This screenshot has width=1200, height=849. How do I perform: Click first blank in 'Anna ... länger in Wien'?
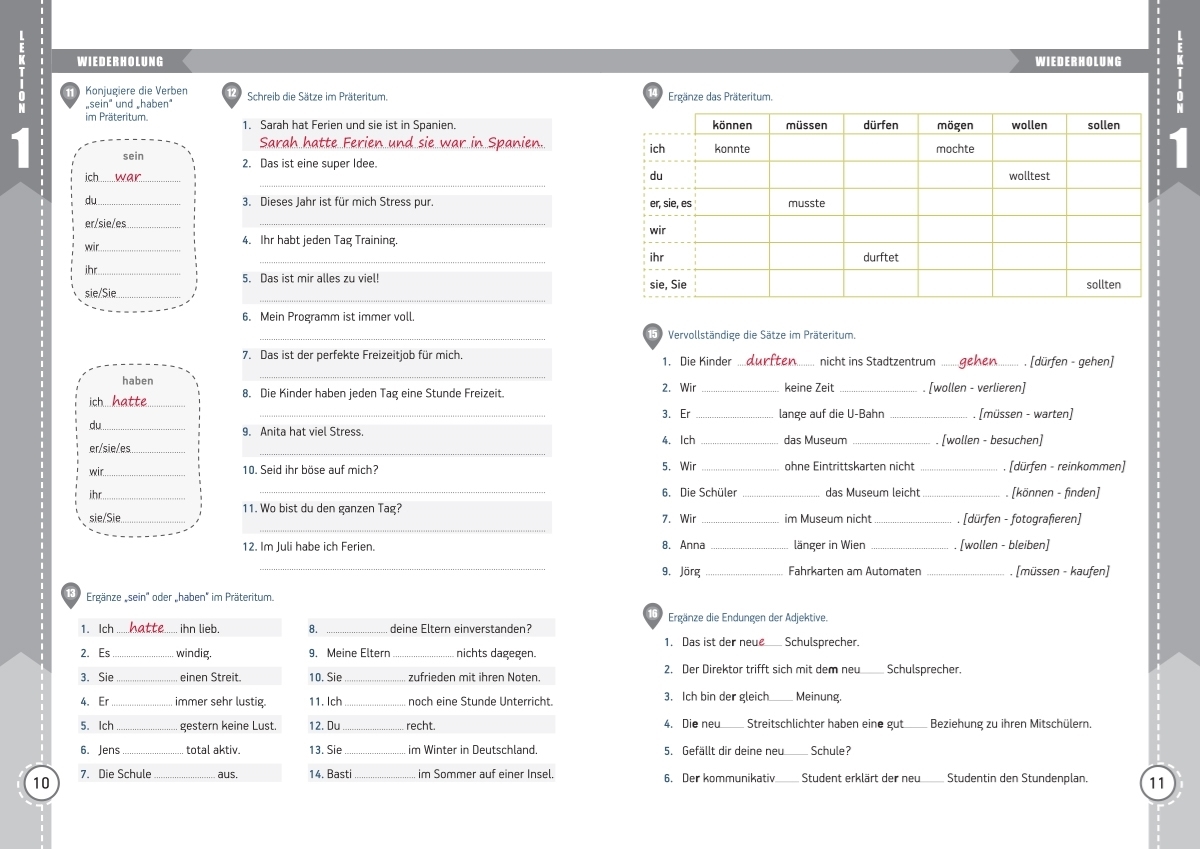coord(748,546)
